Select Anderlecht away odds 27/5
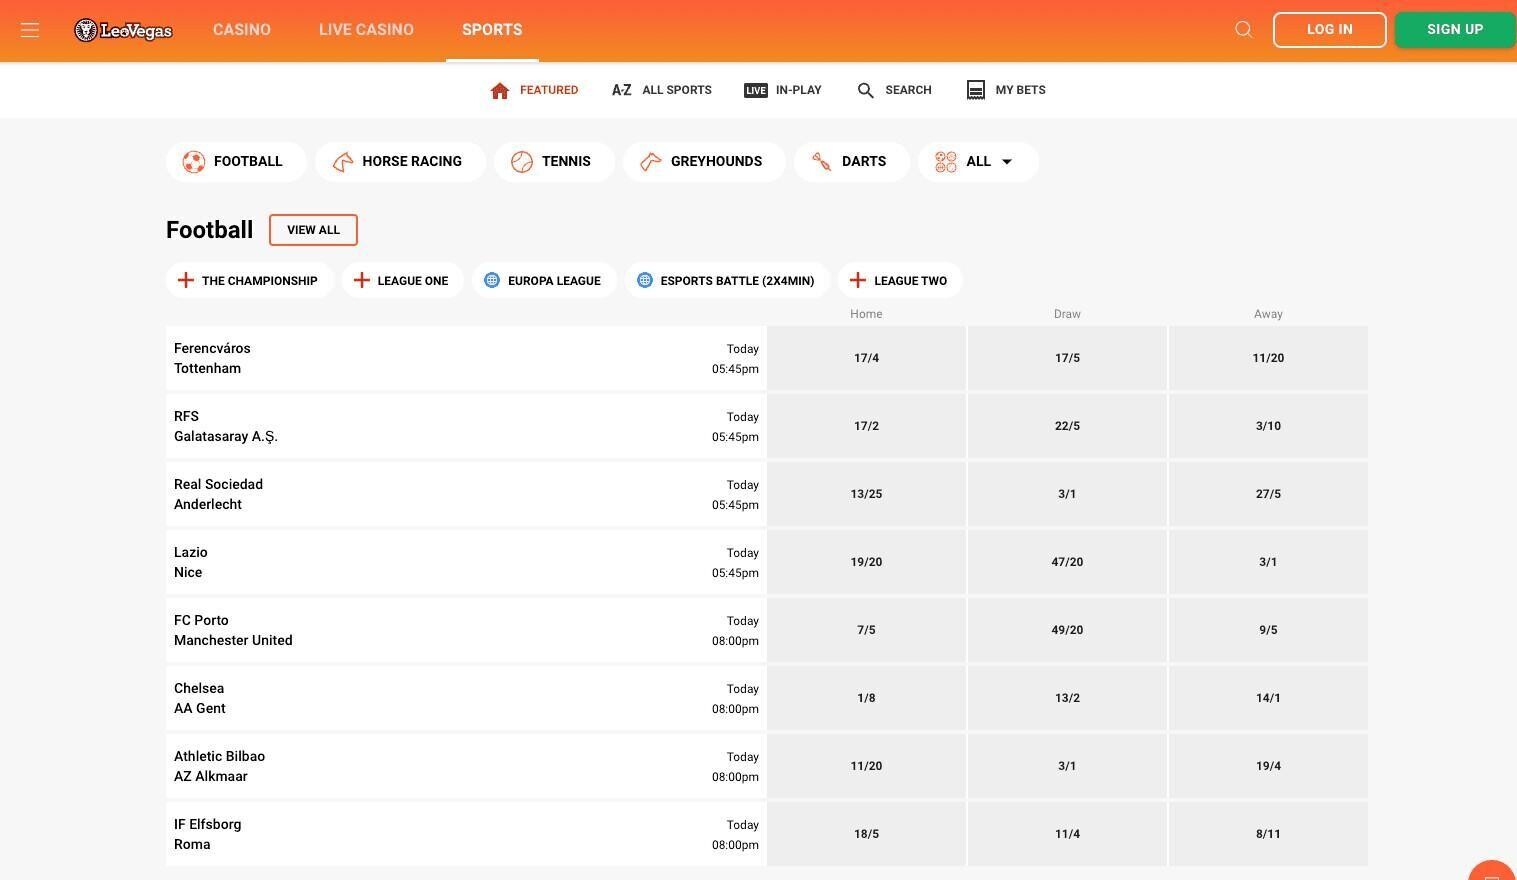1517x880 pixels. pos(1268,494)
